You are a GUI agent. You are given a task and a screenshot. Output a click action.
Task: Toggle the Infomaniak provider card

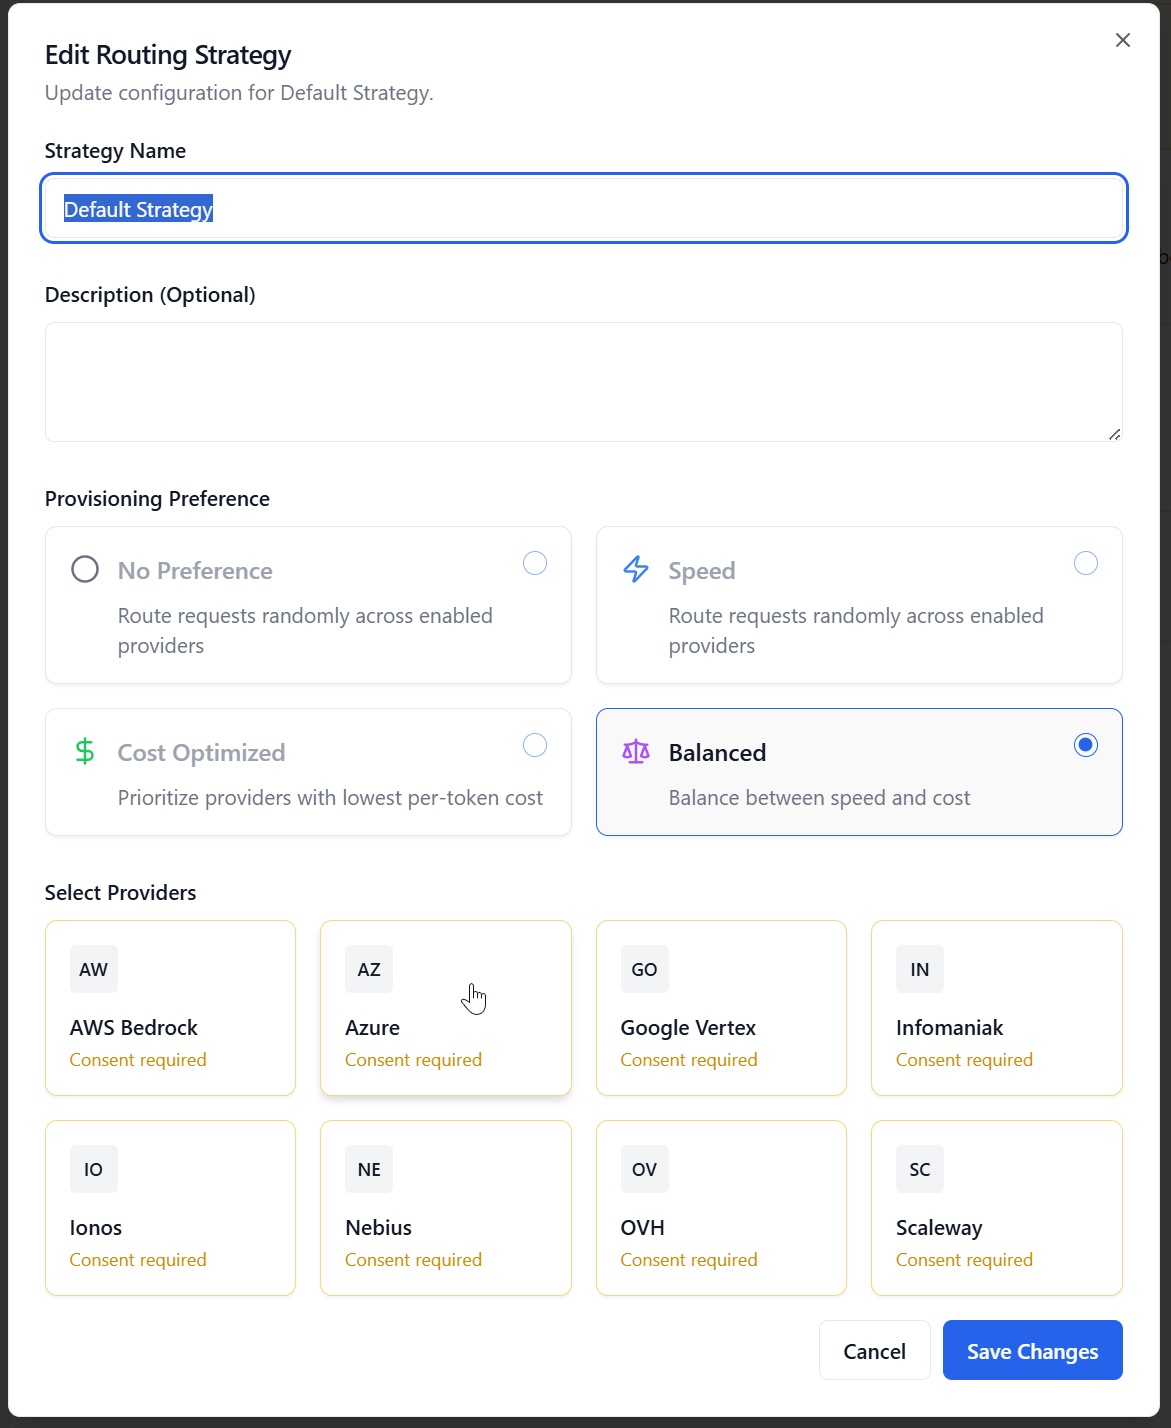(x=996, y=1008)
